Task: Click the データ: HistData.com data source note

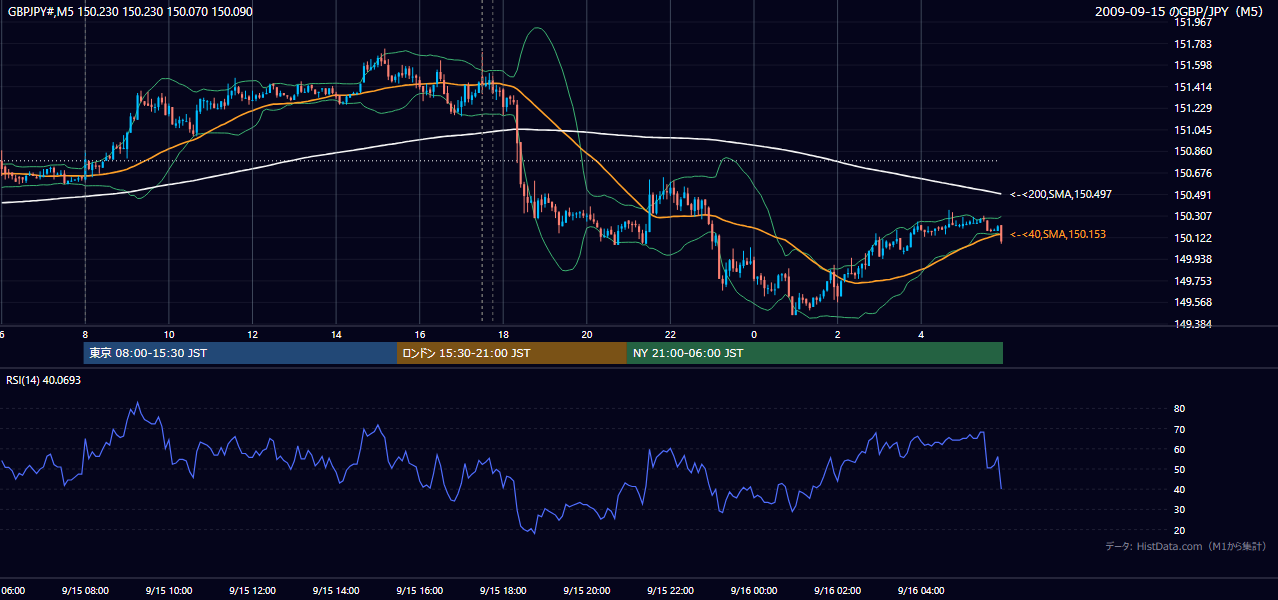Action: coord(1186,547)
